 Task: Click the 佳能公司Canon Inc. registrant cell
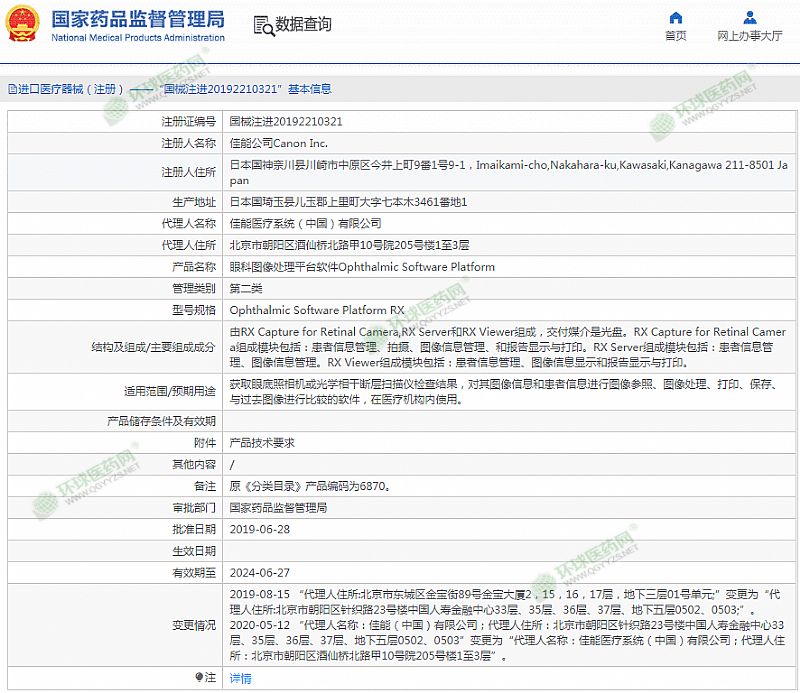coord(279,143)
